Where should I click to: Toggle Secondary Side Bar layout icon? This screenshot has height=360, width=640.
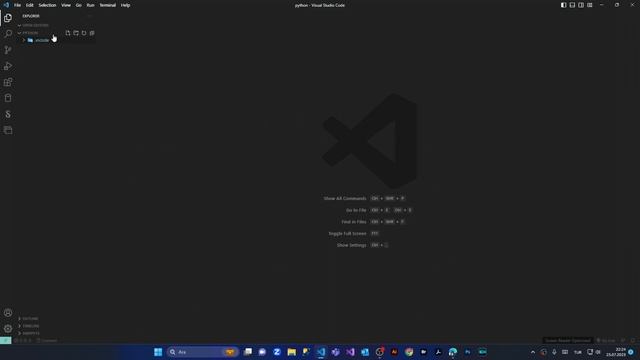click(581, 5)
